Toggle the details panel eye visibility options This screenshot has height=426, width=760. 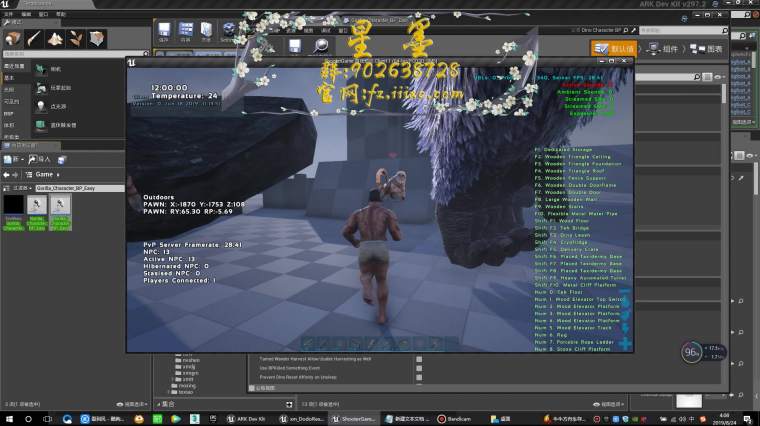(719, 77)
